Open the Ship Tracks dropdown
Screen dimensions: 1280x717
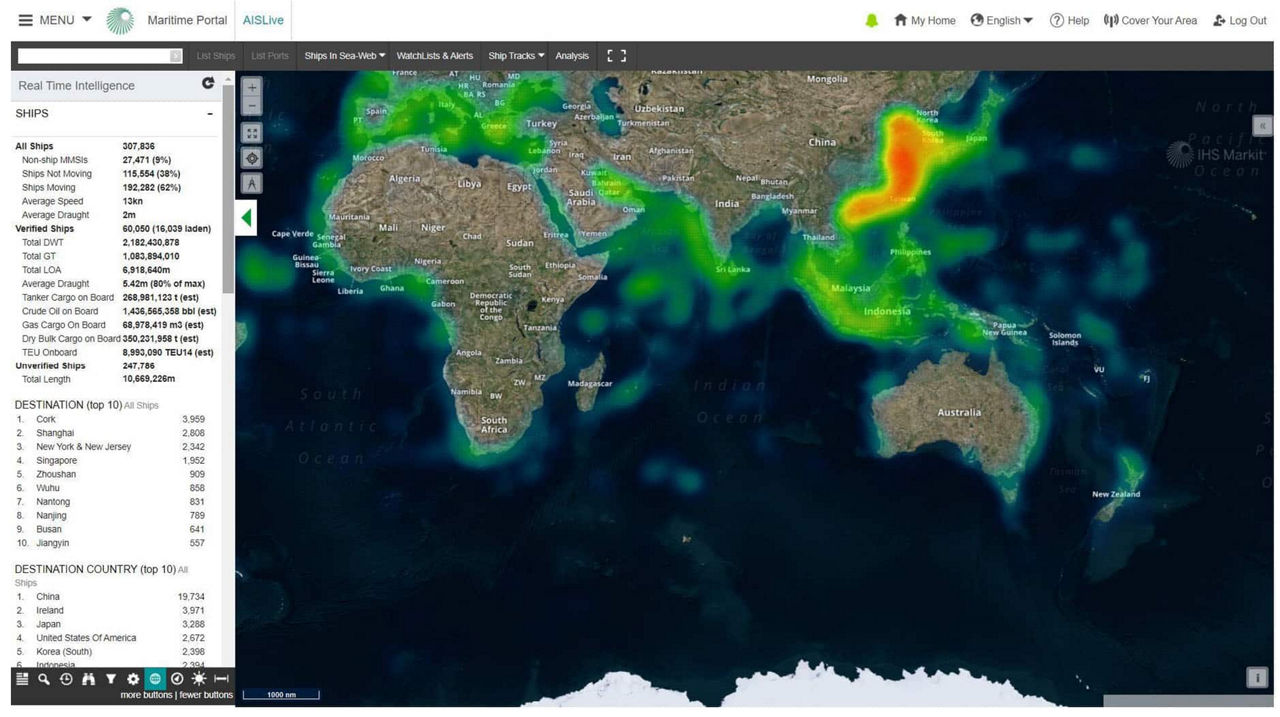(x=516, y=56)
